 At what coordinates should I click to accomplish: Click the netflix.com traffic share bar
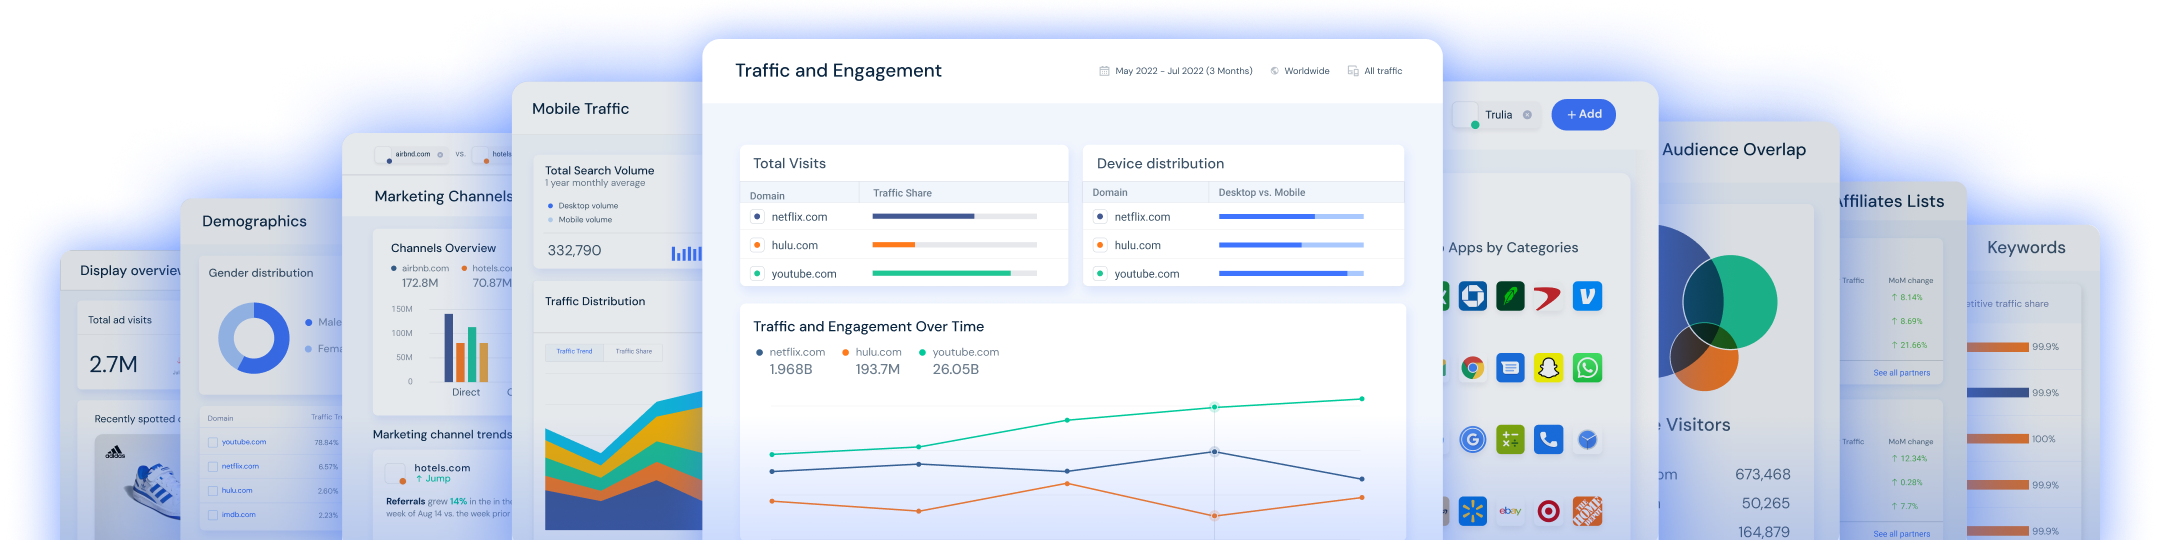pyautogui.click(x=954, y=216)
